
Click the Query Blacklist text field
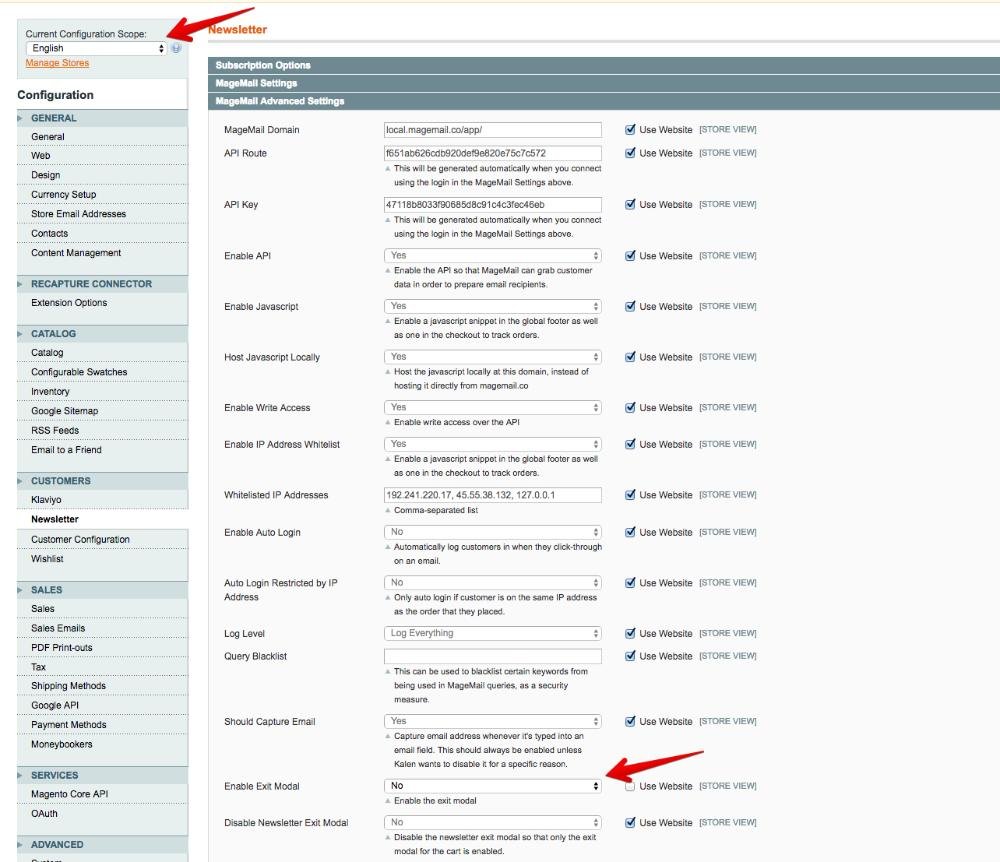pos(493,656)
